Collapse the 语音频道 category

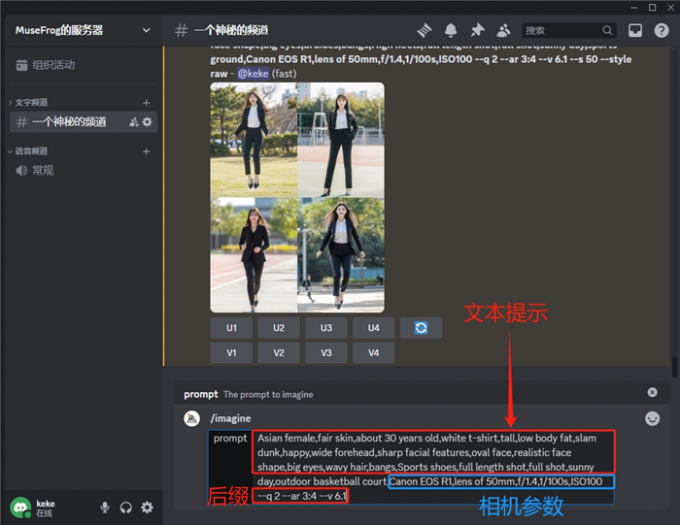coord(29,151)
